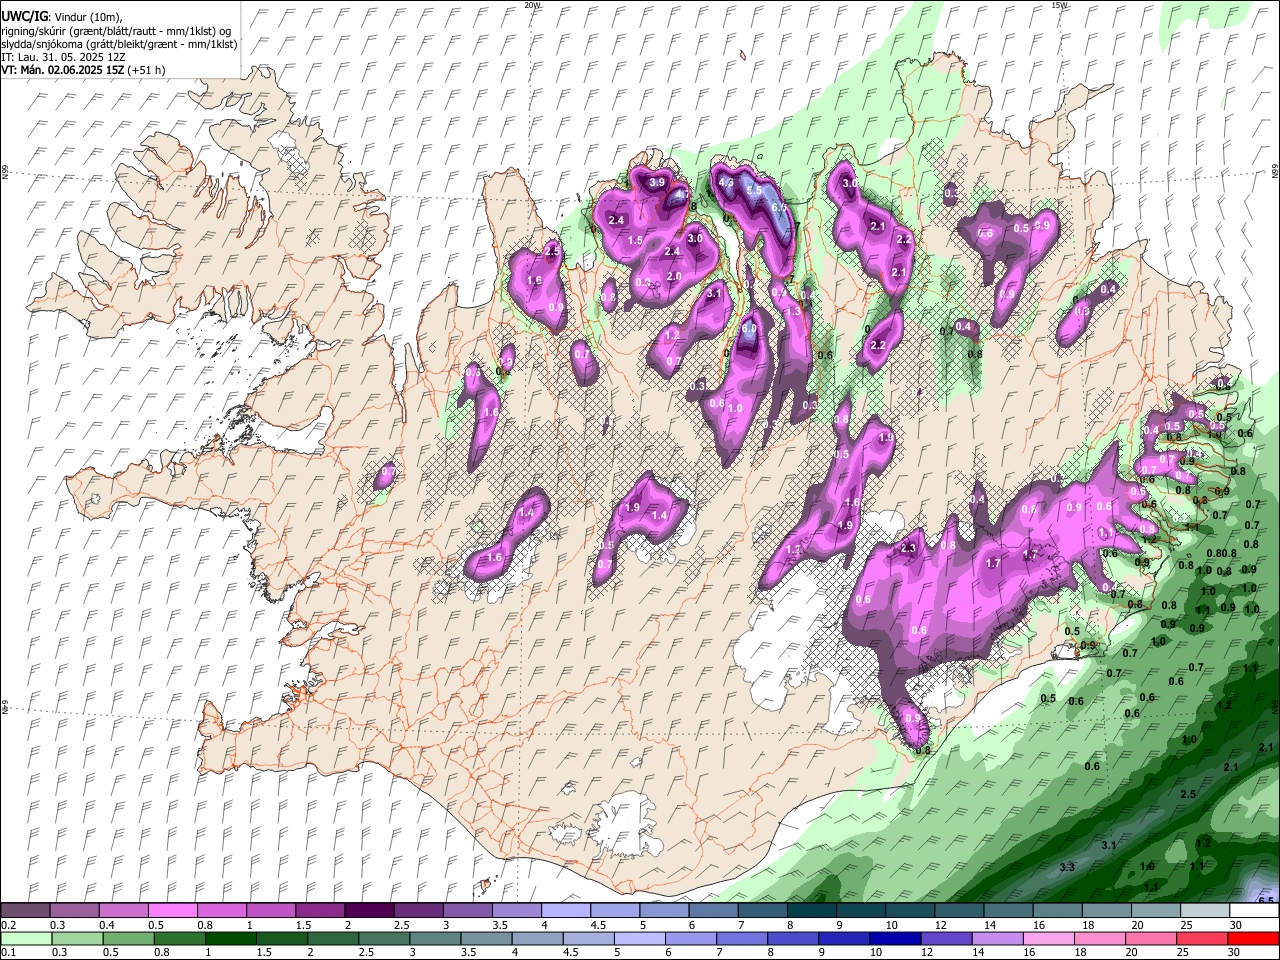Click the 'slydda/snjókoma' description line
The height and width of the screenshot is (960, 1280).
coord(119,44)
